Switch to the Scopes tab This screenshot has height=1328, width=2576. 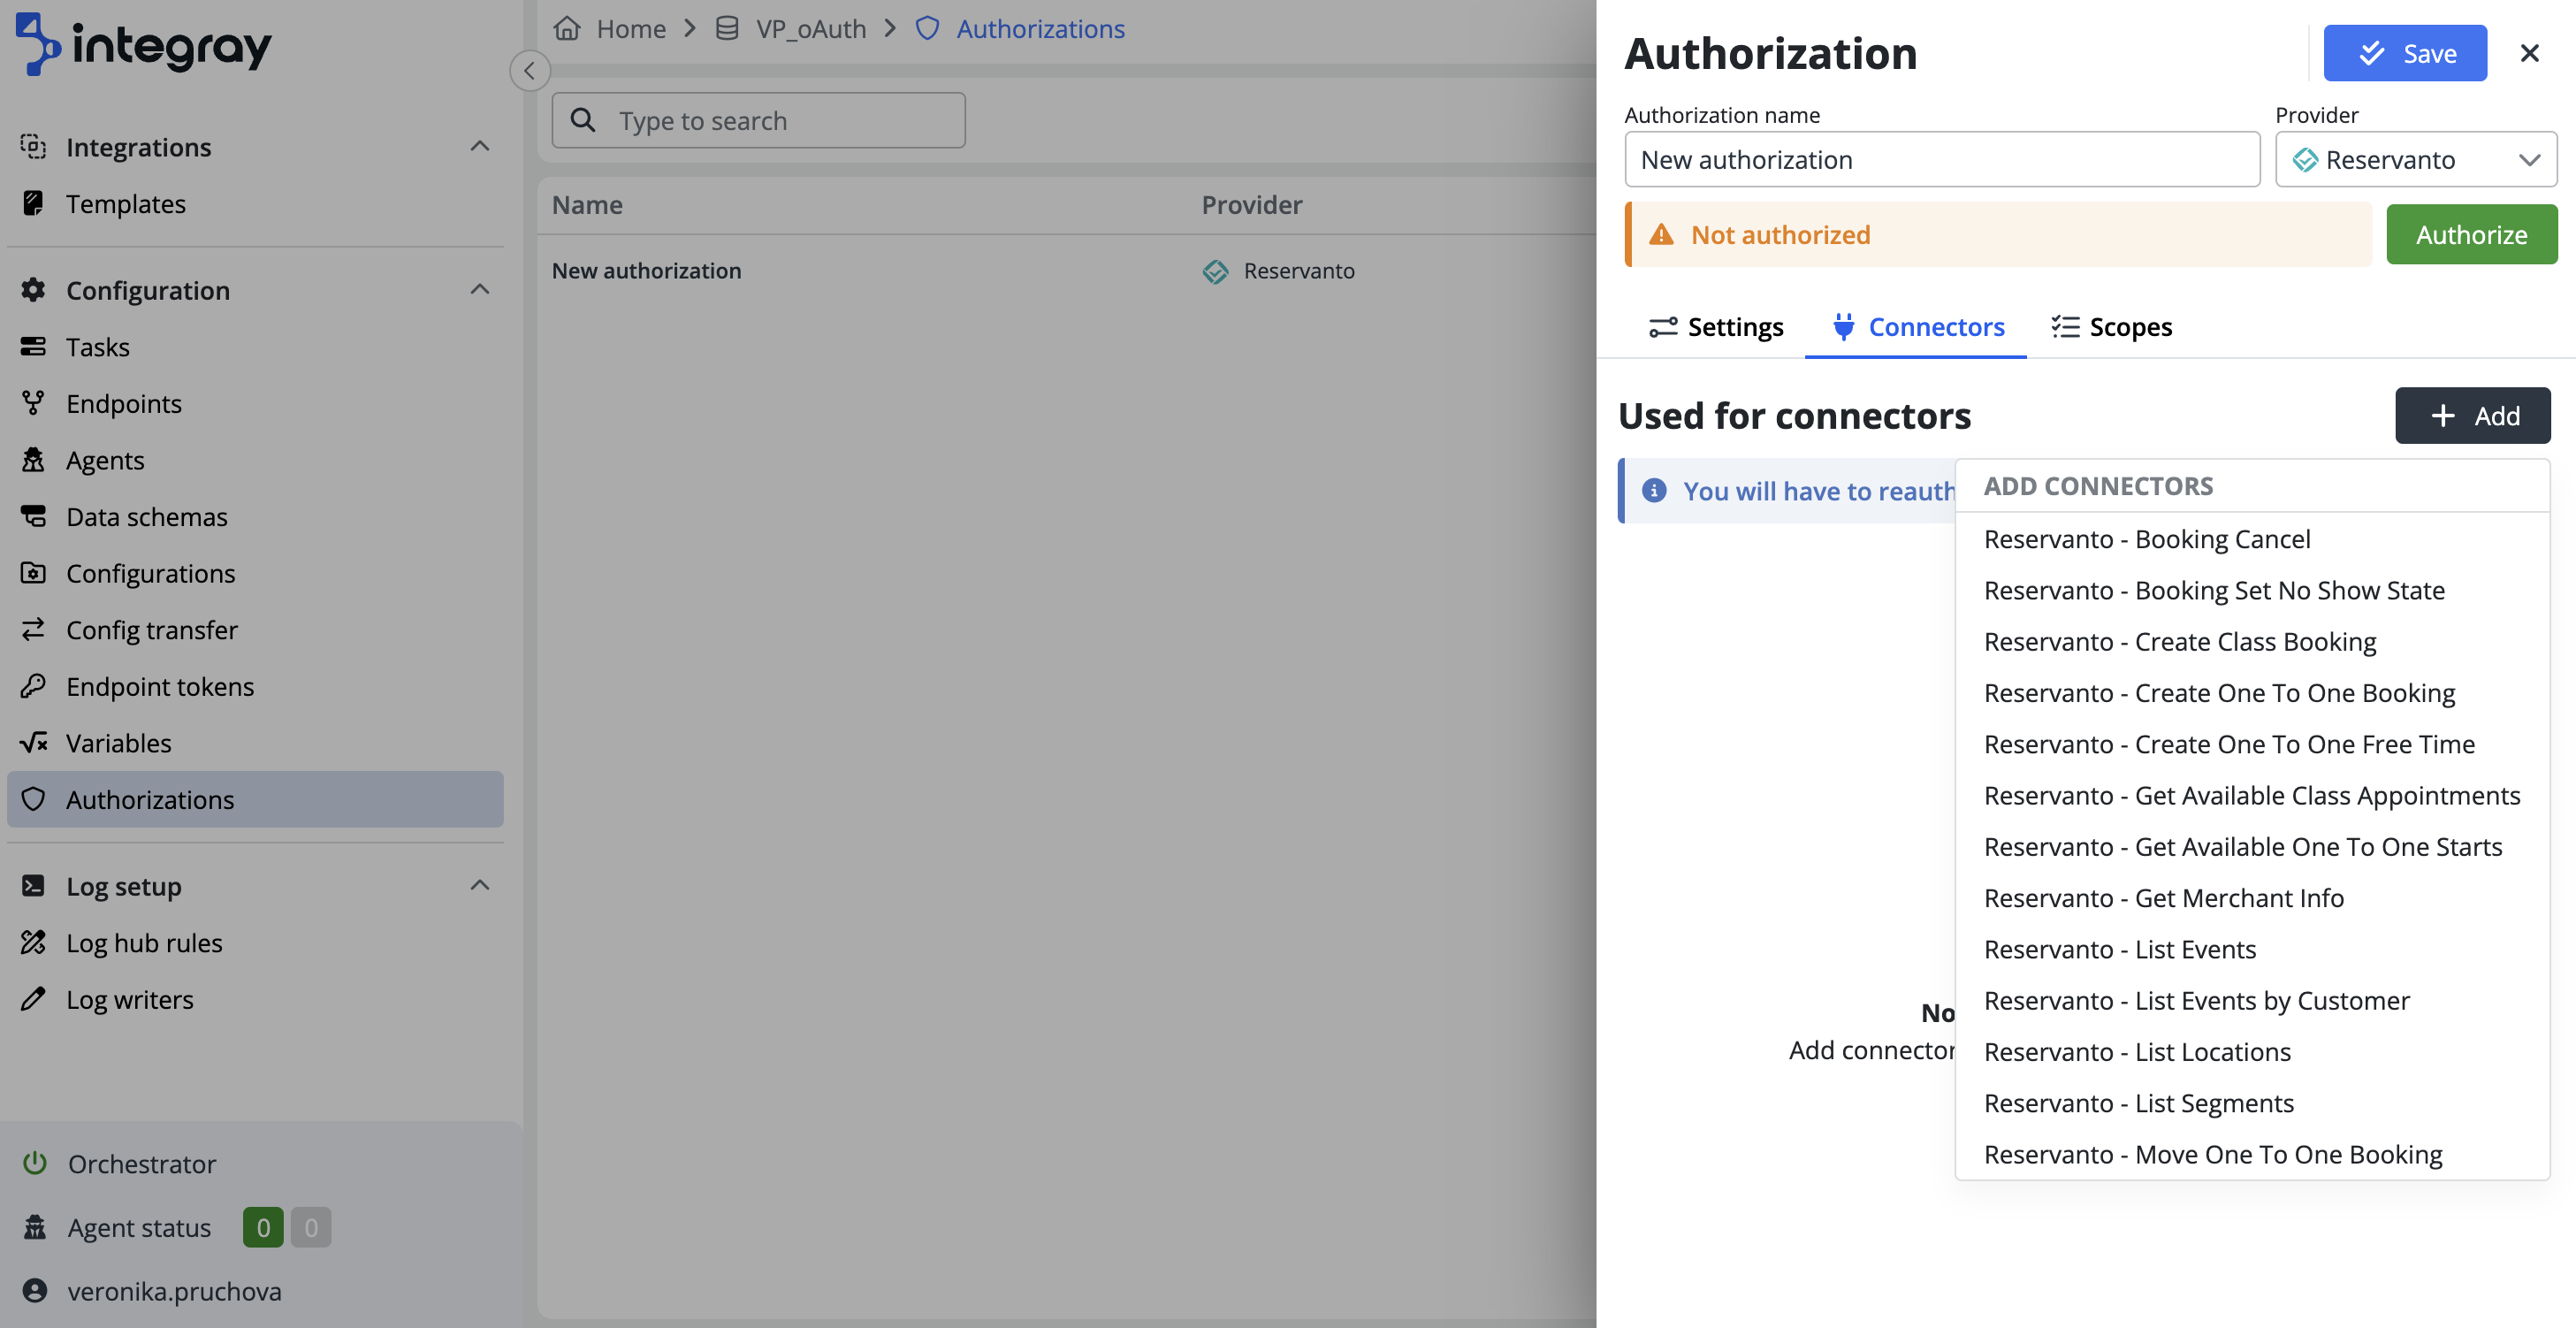click(x=2112, y=327)
